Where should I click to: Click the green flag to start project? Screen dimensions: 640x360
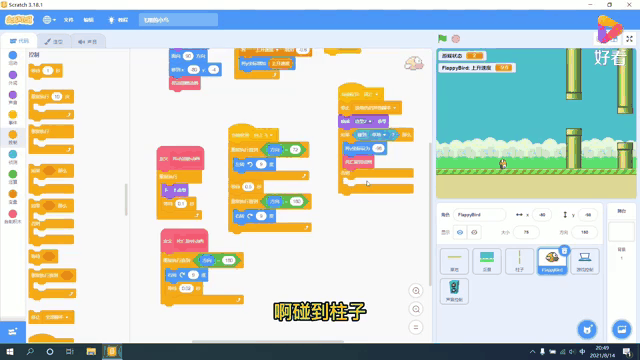442,39
